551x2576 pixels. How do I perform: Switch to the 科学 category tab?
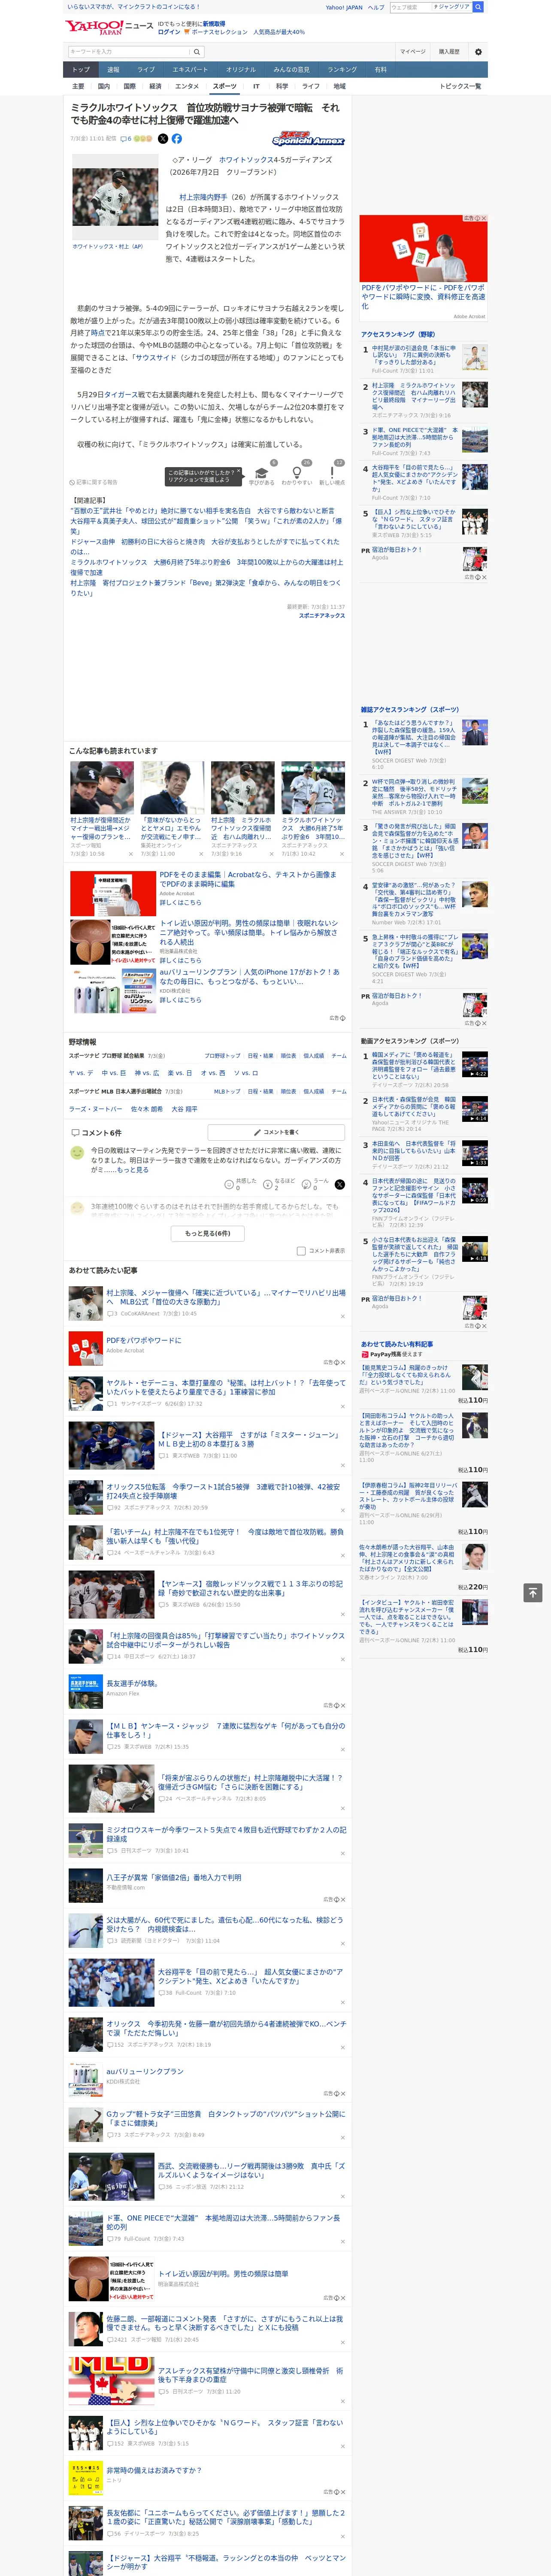(282, 86)
